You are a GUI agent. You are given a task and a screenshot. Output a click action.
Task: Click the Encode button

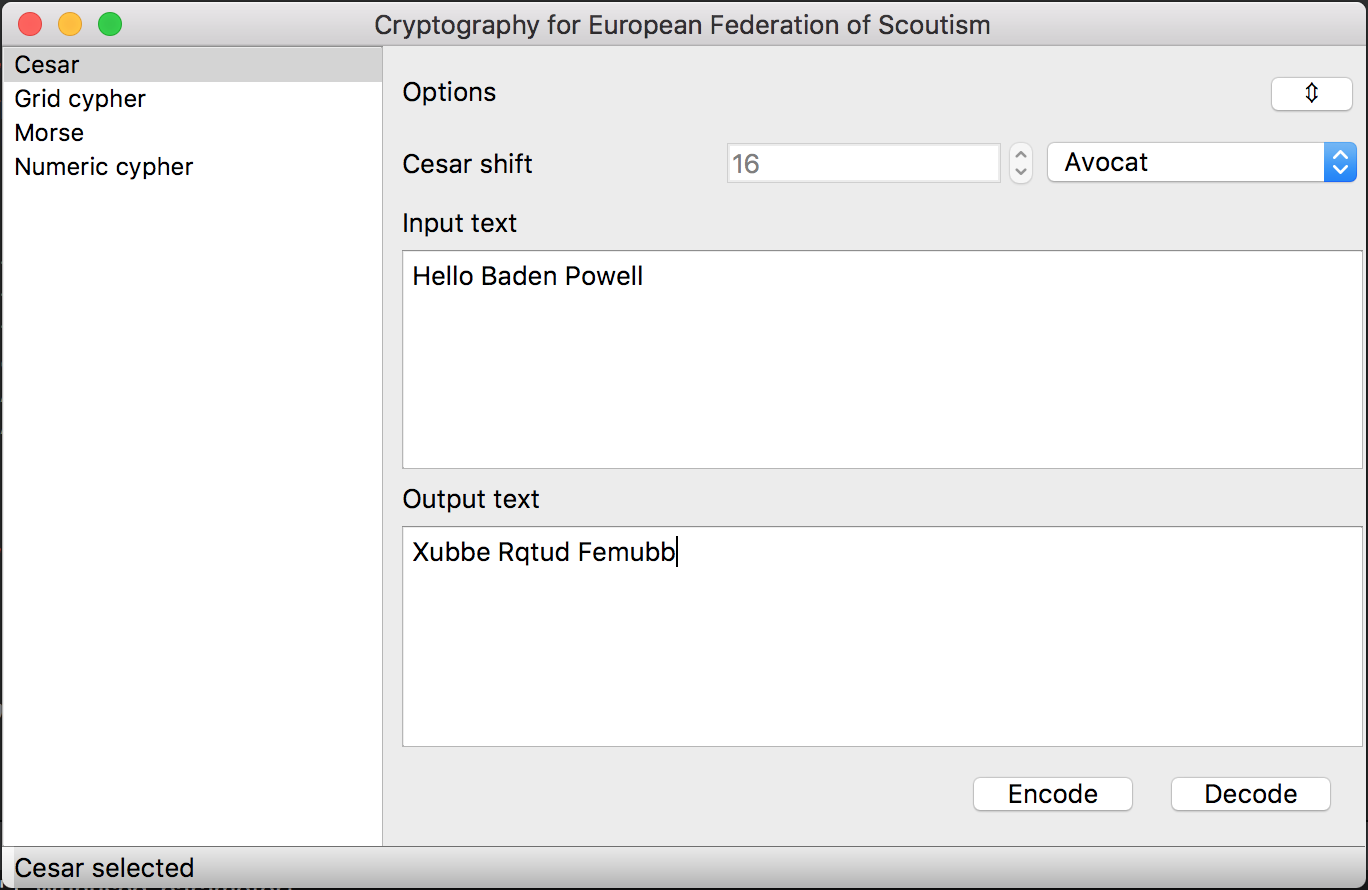1053,794
